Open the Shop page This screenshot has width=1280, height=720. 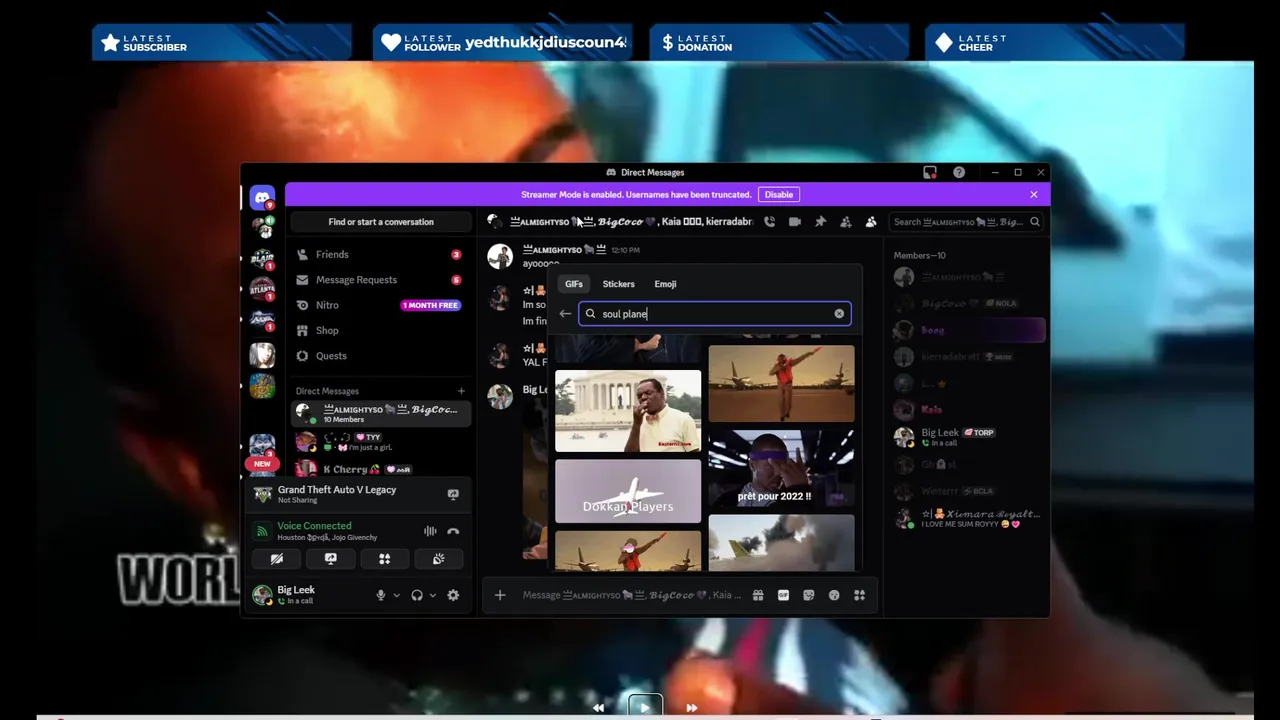pyautogui.click(x=380, y=330)
